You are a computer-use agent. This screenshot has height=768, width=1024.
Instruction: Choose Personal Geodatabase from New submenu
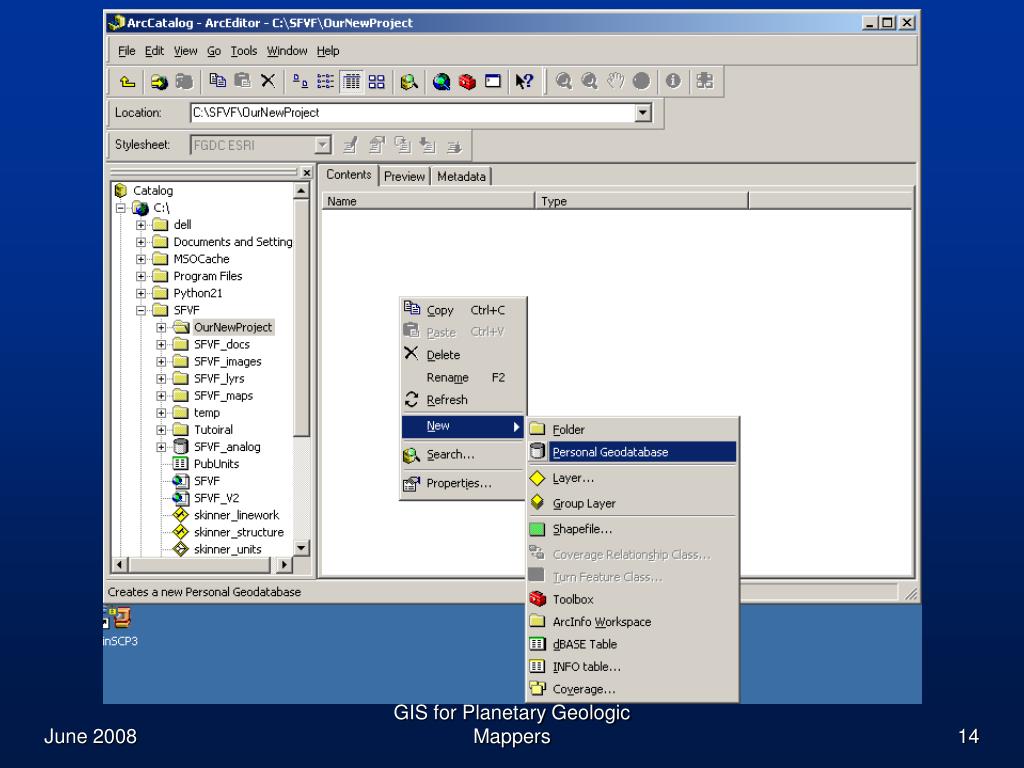pyautogui.click(x=632, y=452)
